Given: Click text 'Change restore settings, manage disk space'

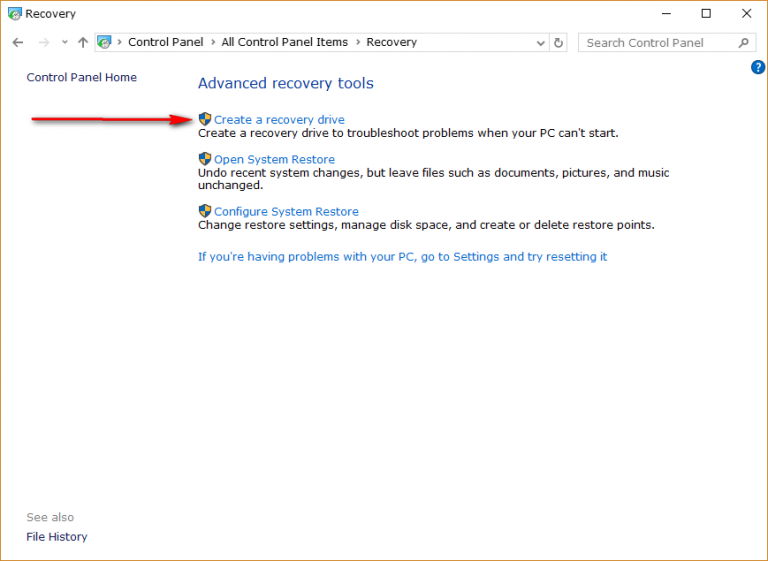Looking at the screenshot, I should (325, 225).
